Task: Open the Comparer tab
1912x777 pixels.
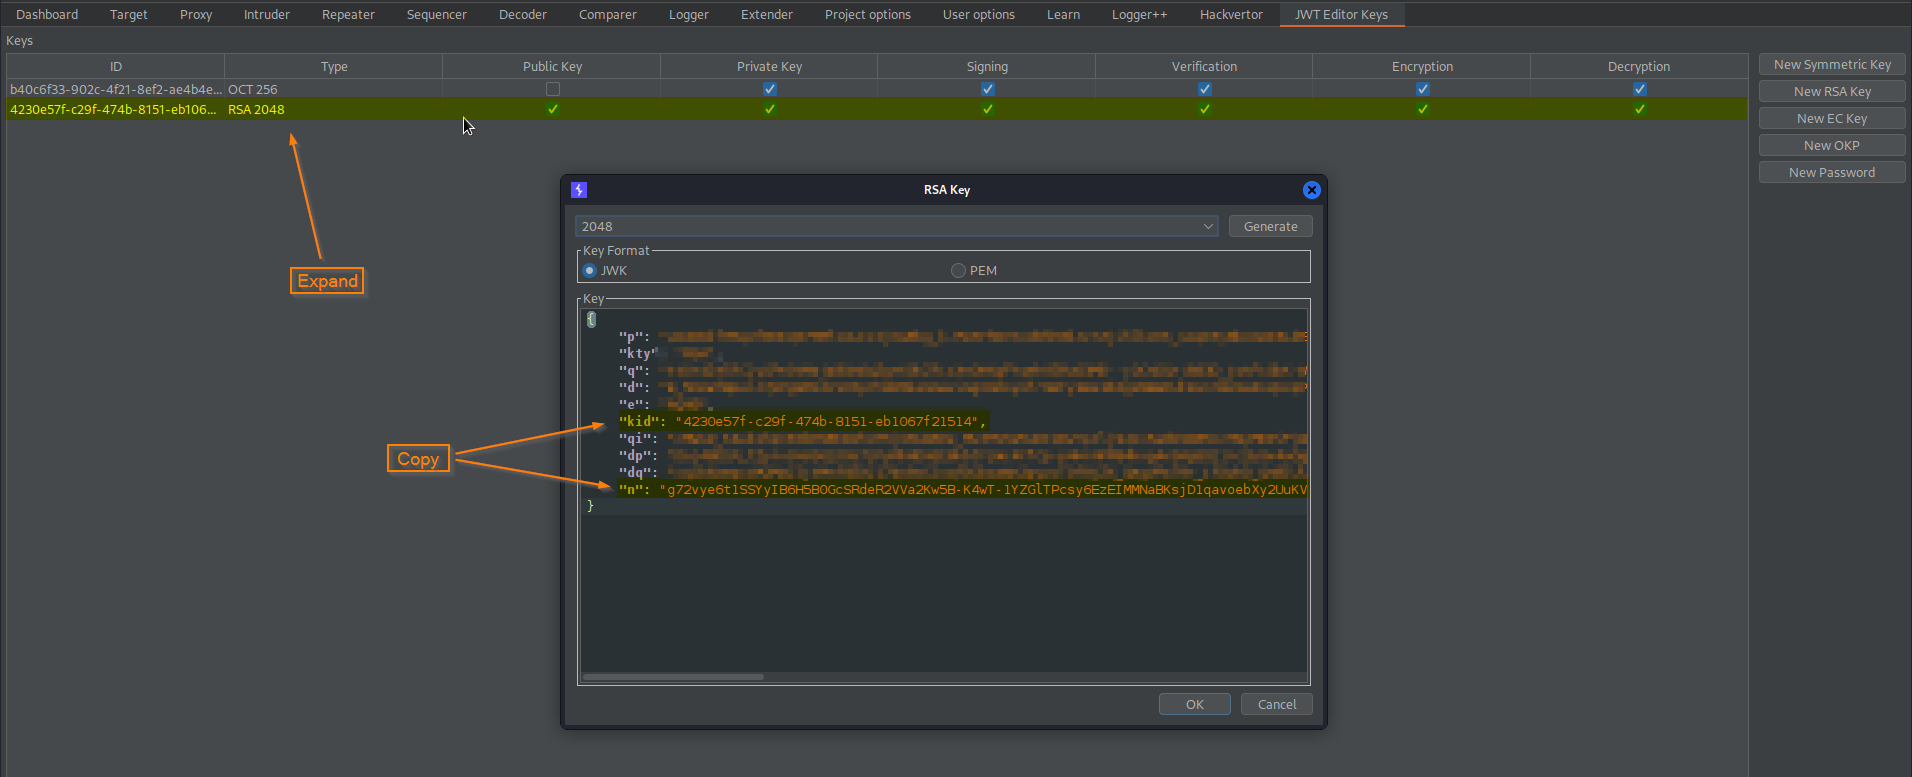Action: pos(608,14)
